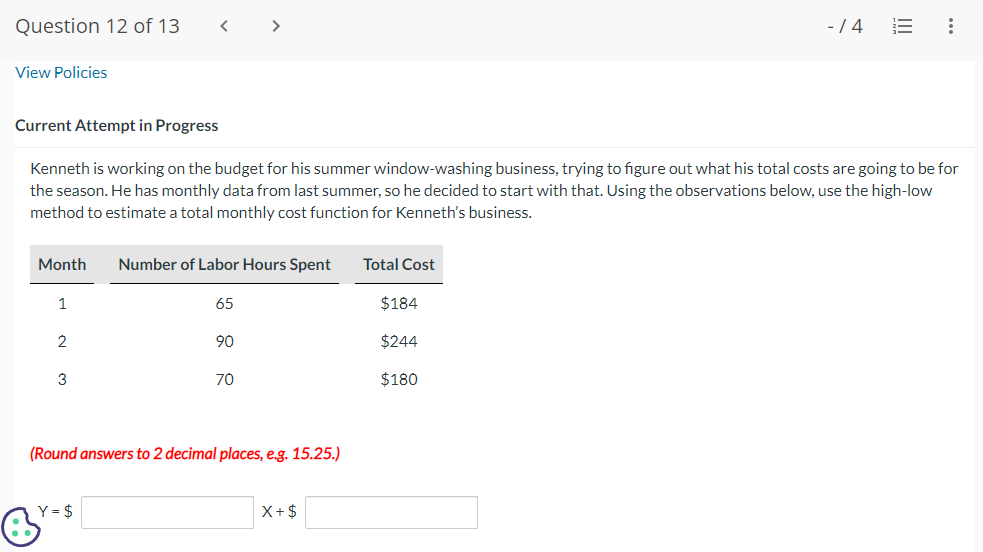Click the Month column header
This screenshot has height=552, width=983.
tap(62, 264)
